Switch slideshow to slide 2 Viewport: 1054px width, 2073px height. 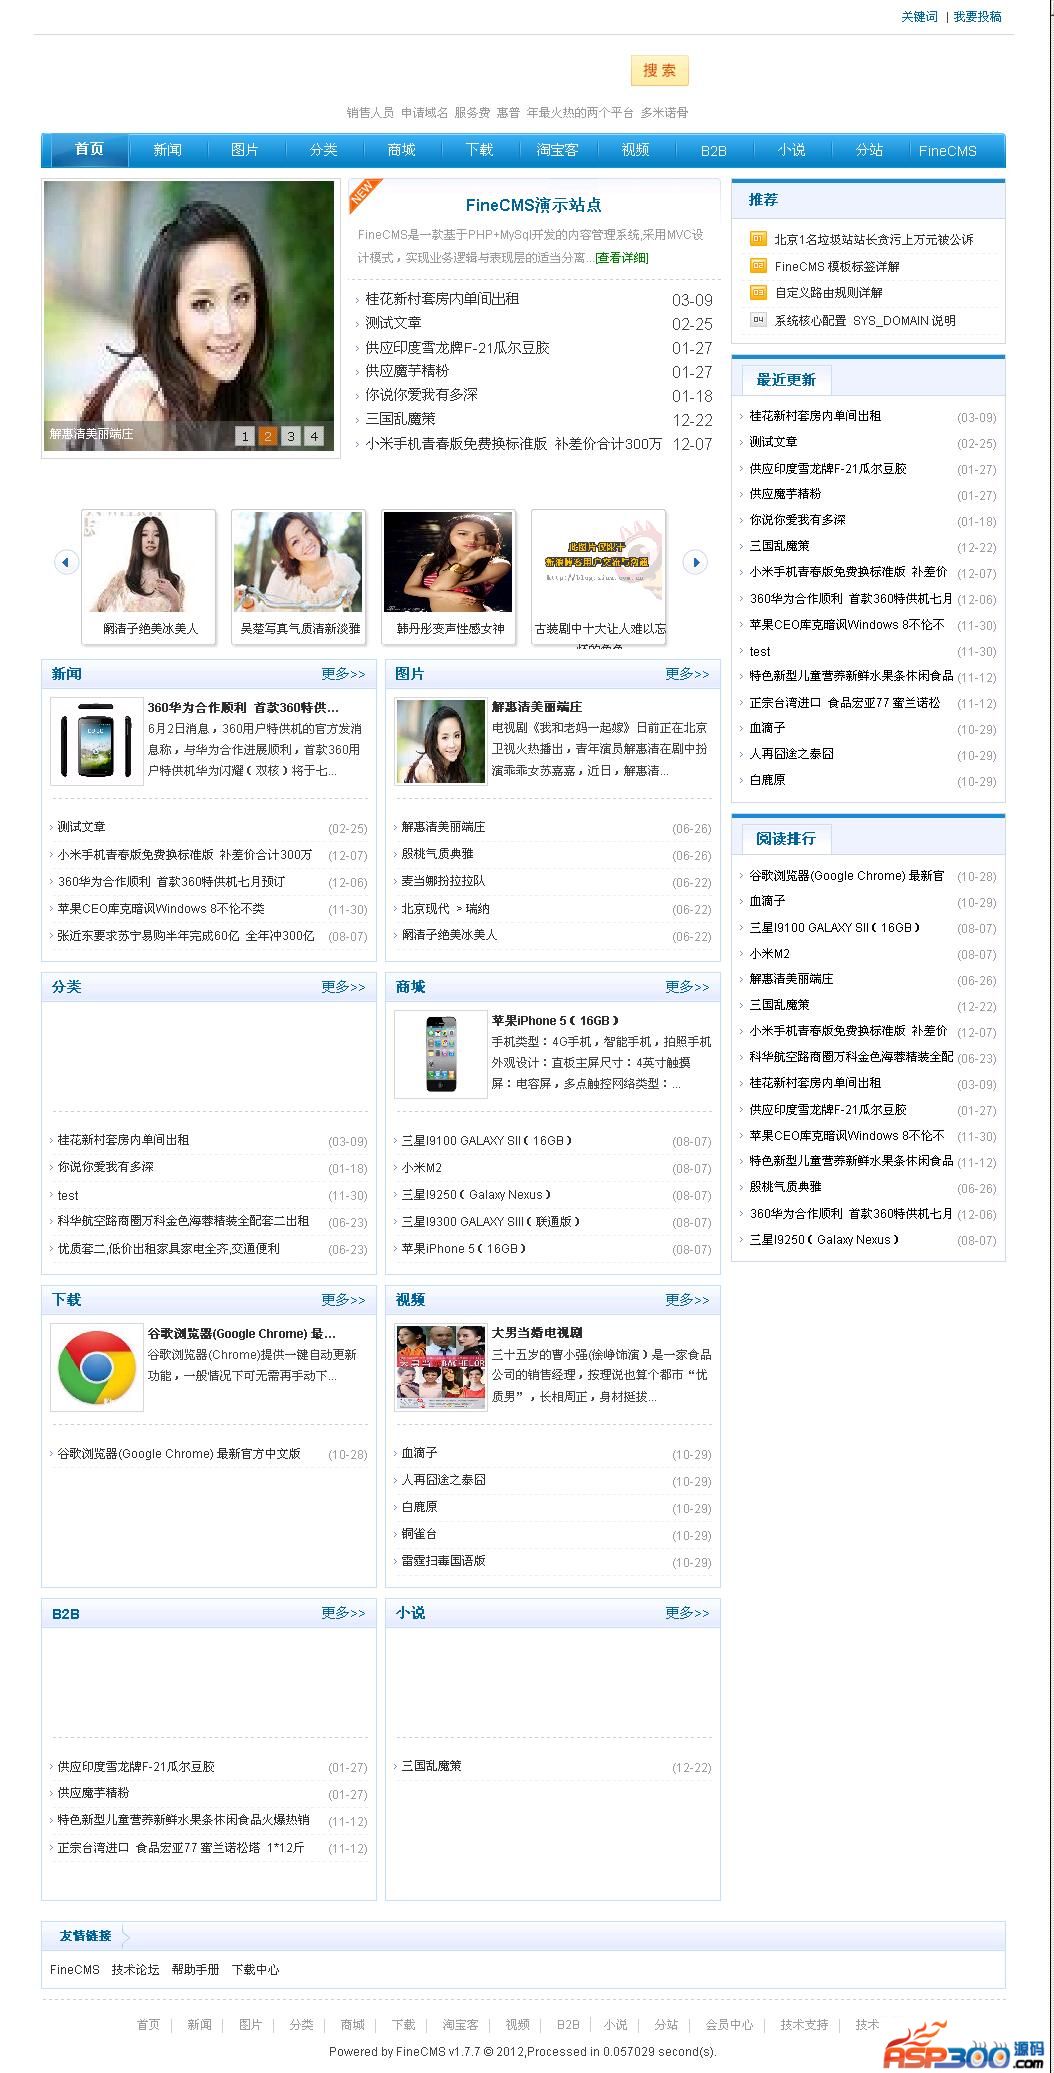coord(267,436)
